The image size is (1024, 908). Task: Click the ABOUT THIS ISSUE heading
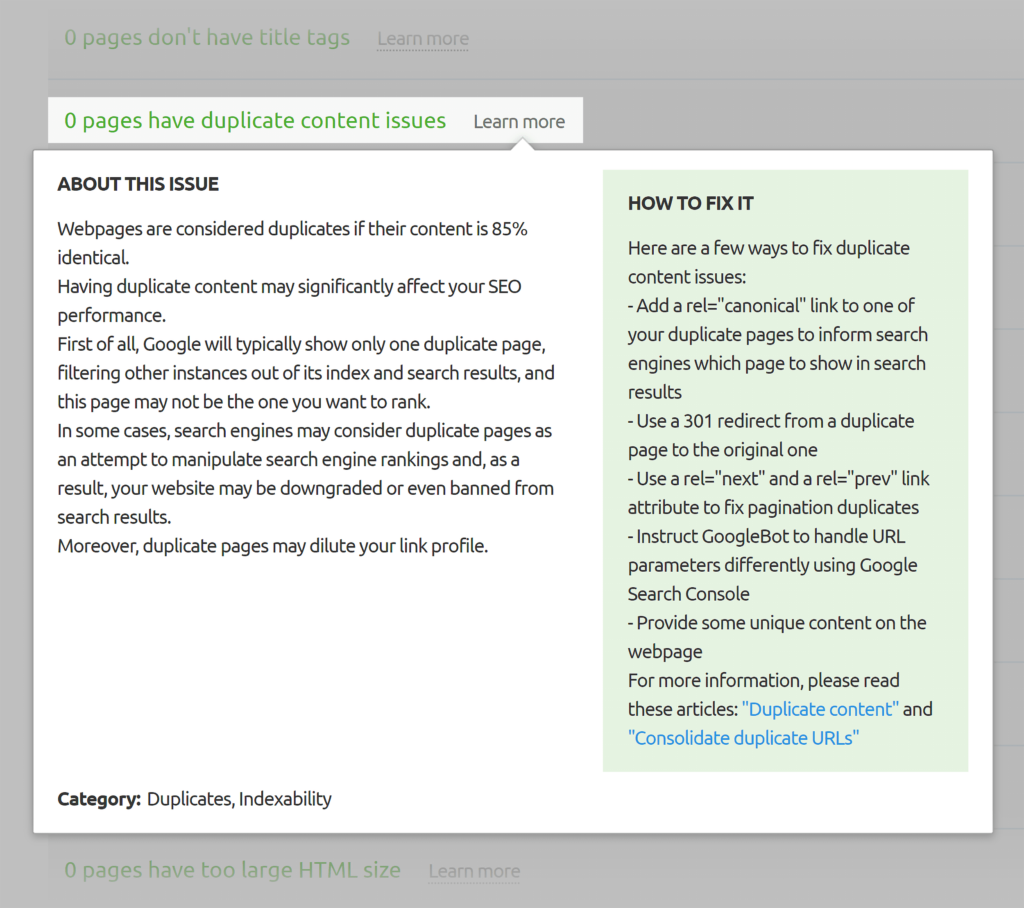[138, 184]
